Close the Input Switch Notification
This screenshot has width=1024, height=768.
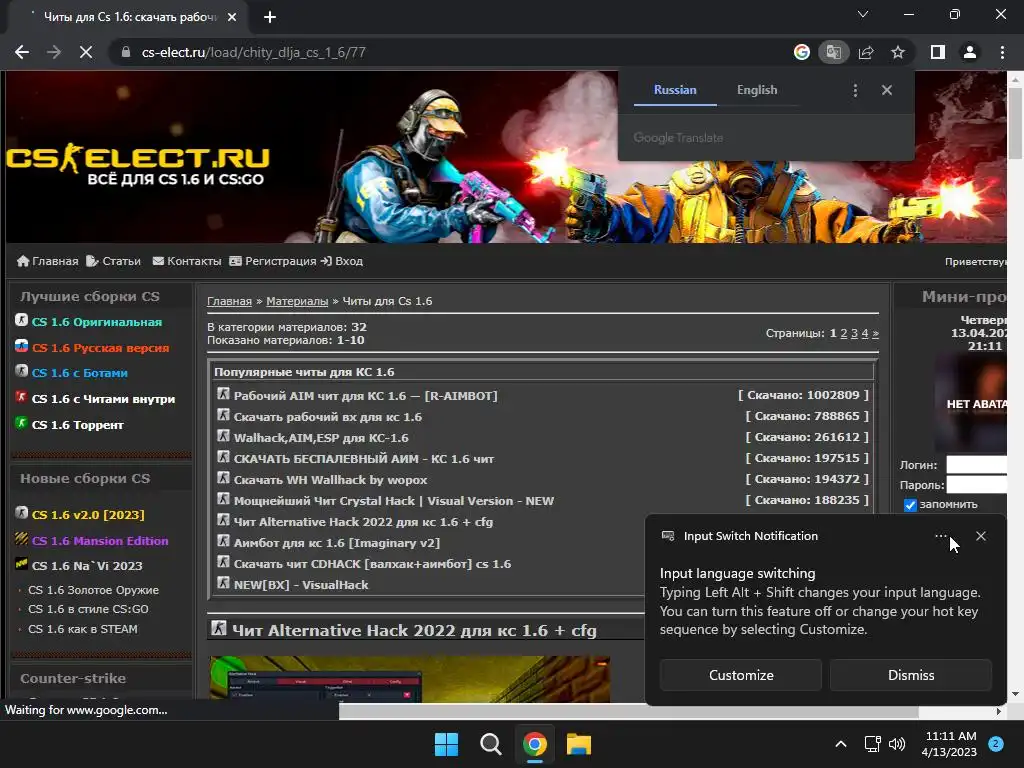coord(981,536)
